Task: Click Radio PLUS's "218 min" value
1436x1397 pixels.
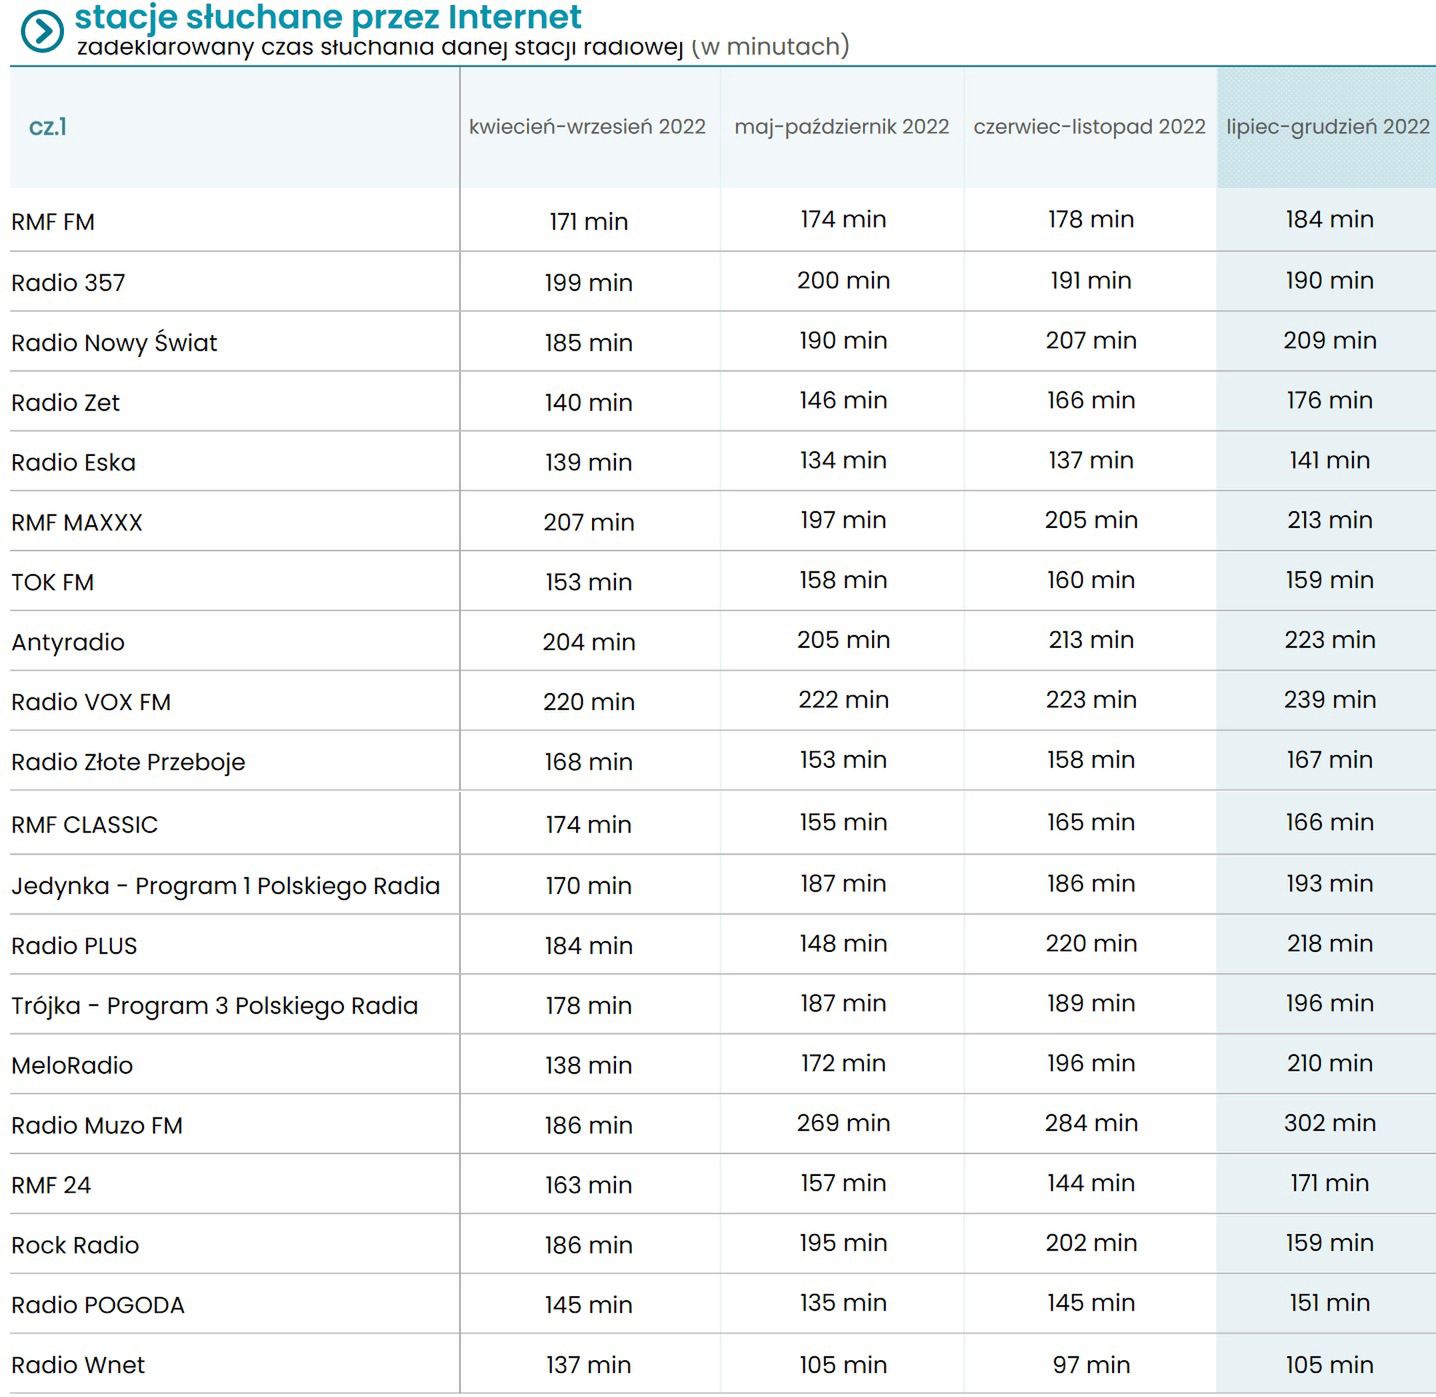Action: pos(1329,944)
